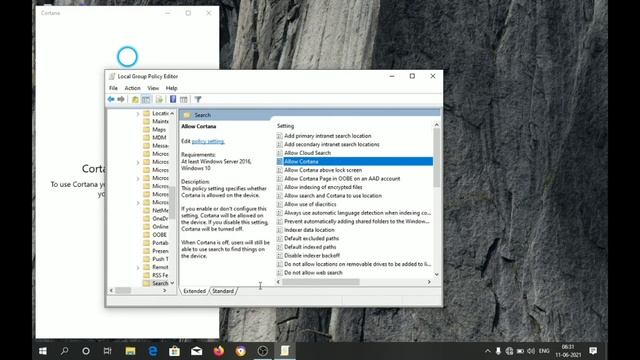
Task: Open the Help menu
Action: tap(171, 88)
